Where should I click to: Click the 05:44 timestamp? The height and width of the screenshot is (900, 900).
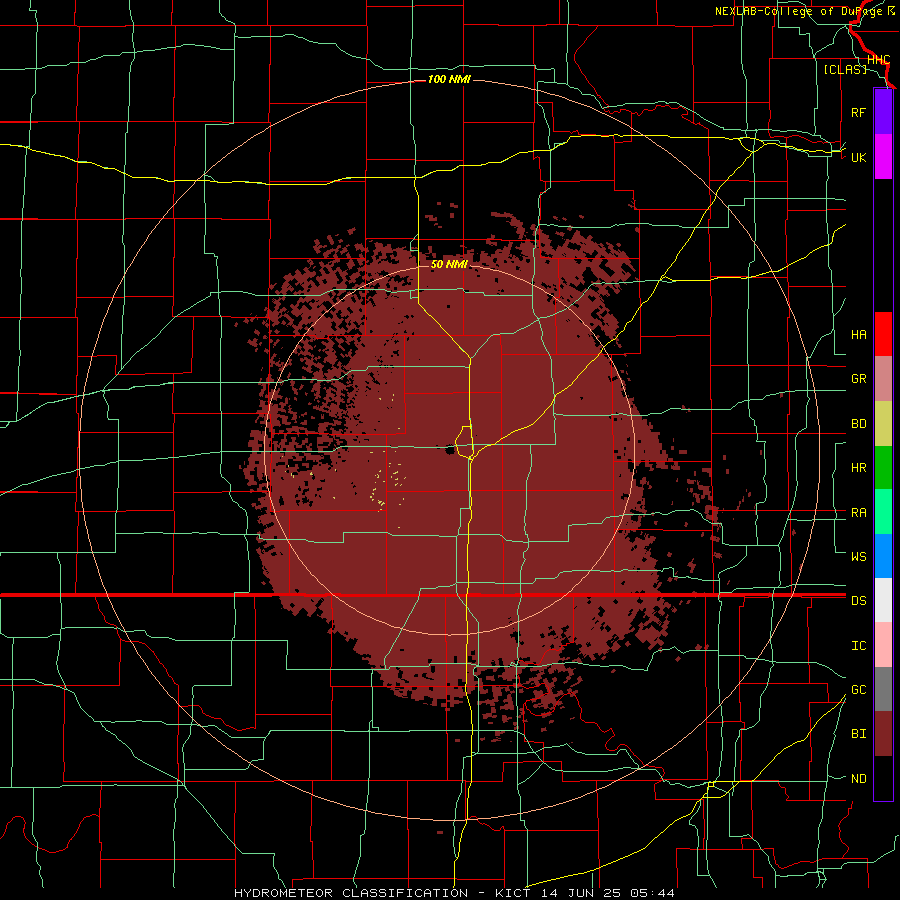pyautogui.click(x=653, y=893)
